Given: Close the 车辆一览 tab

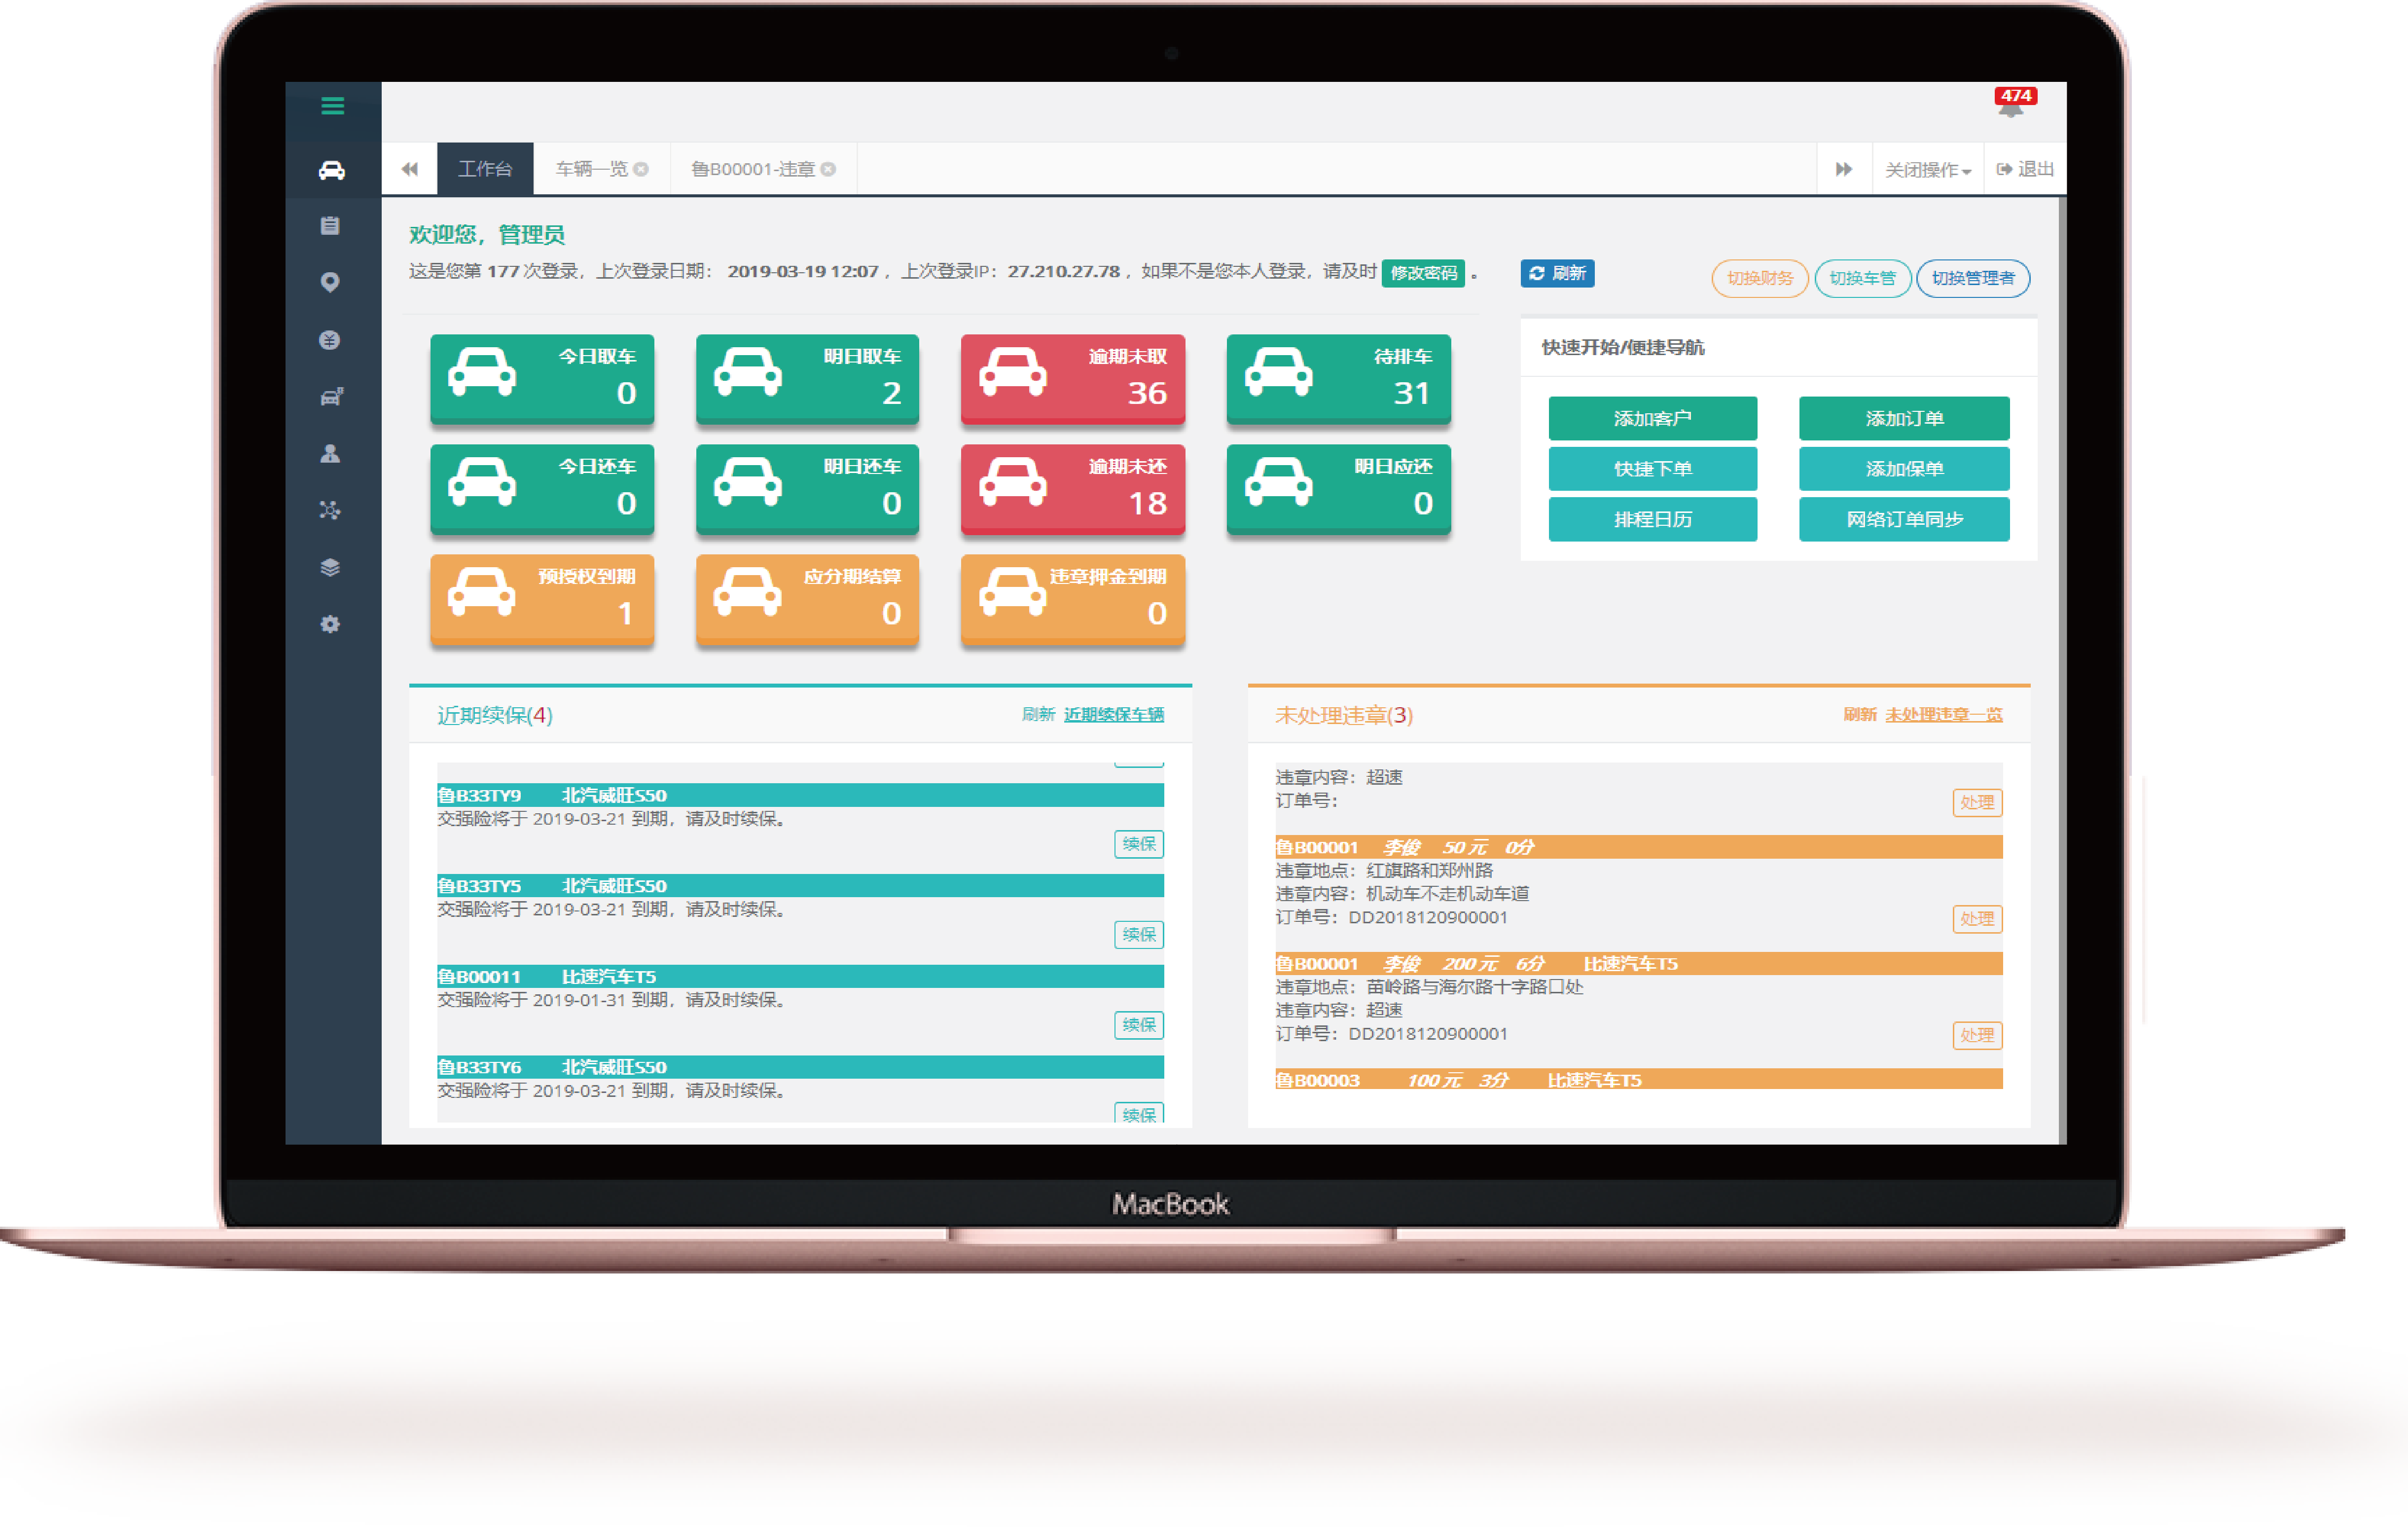Looking at the screenshot, I should coord(641,170).
